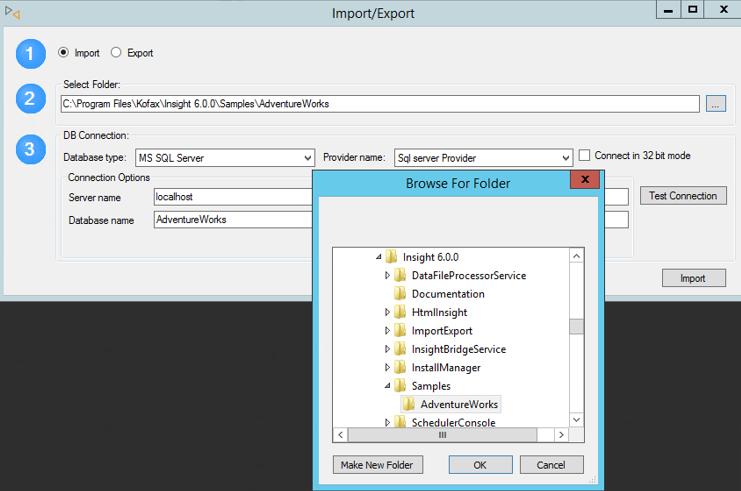
Task: Click the folder tree horizontal scrollbar thumb
Action: pyautogui.click(x=442, y=435)
